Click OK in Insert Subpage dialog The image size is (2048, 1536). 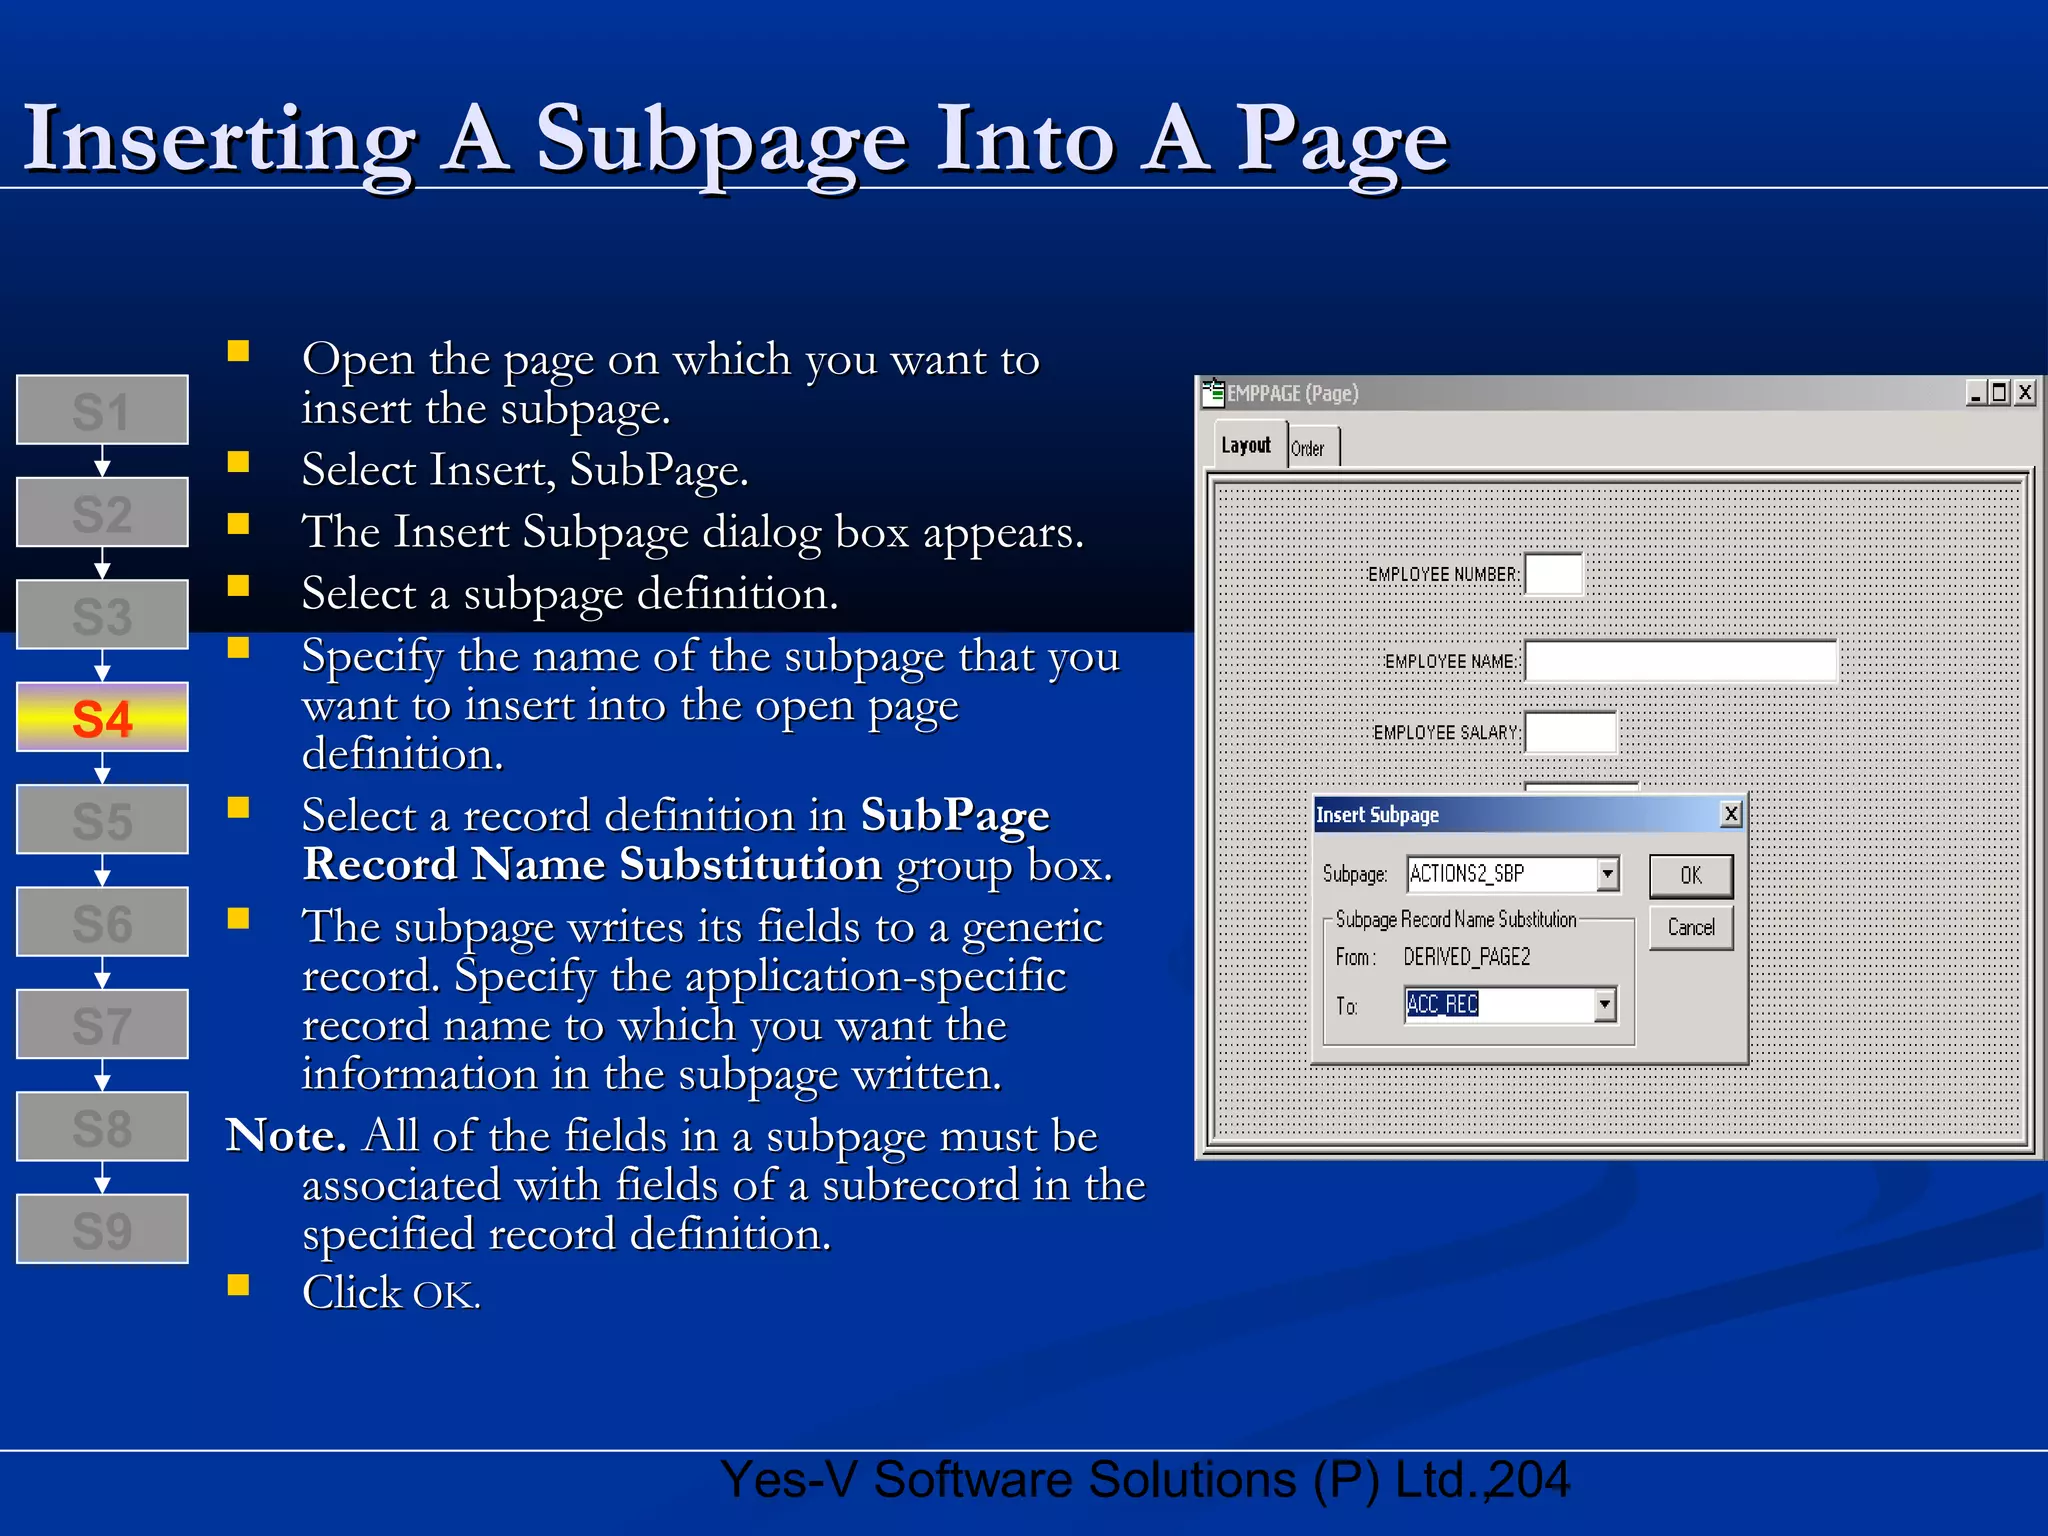pos(1691,875)
